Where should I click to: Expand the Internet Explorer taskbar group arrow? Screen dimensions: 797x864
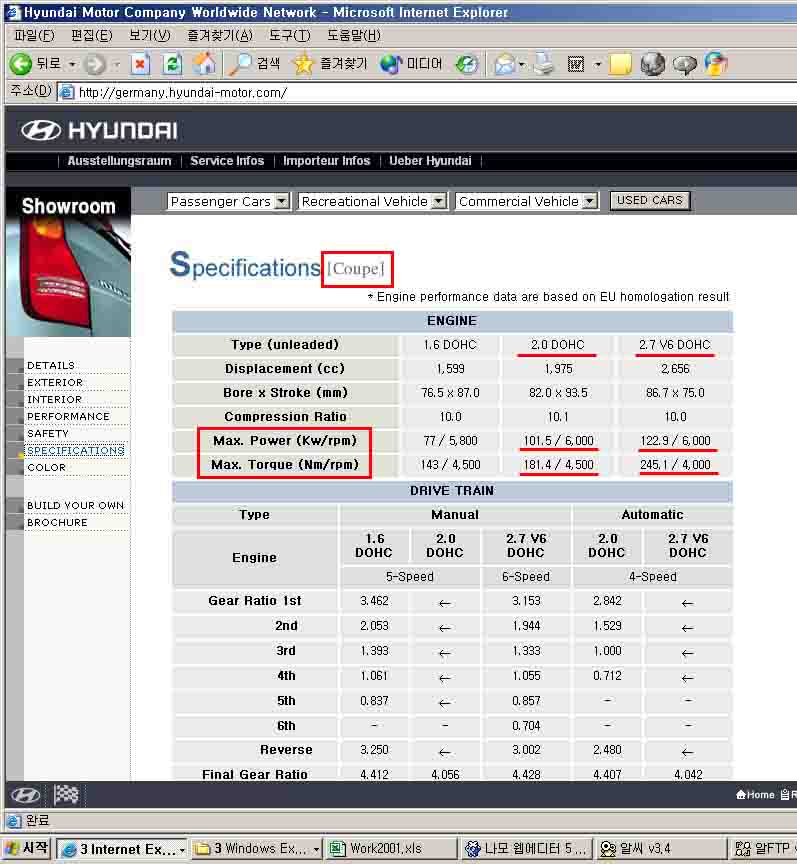pos(182,849)
